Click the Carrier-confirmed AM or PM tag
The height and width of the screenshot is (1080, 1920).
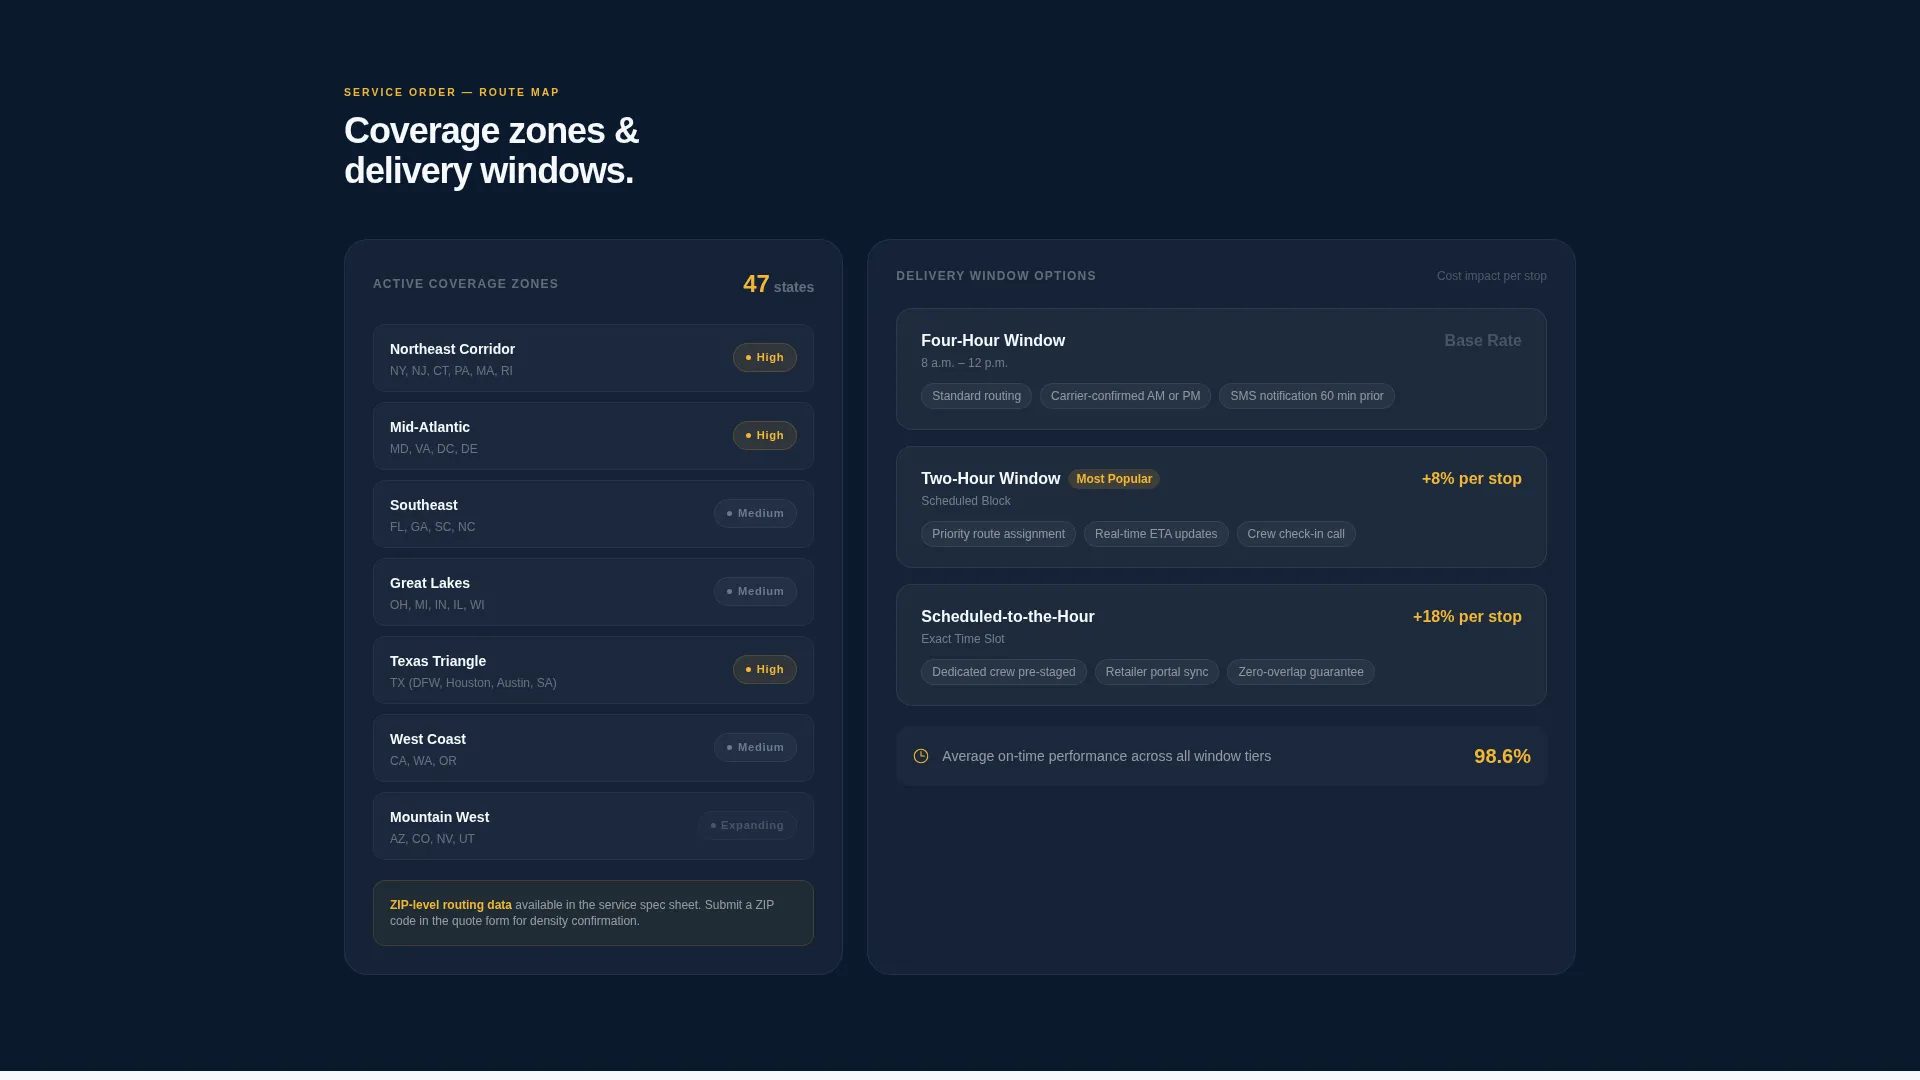pyautogui.click(x=1125, y=396)
